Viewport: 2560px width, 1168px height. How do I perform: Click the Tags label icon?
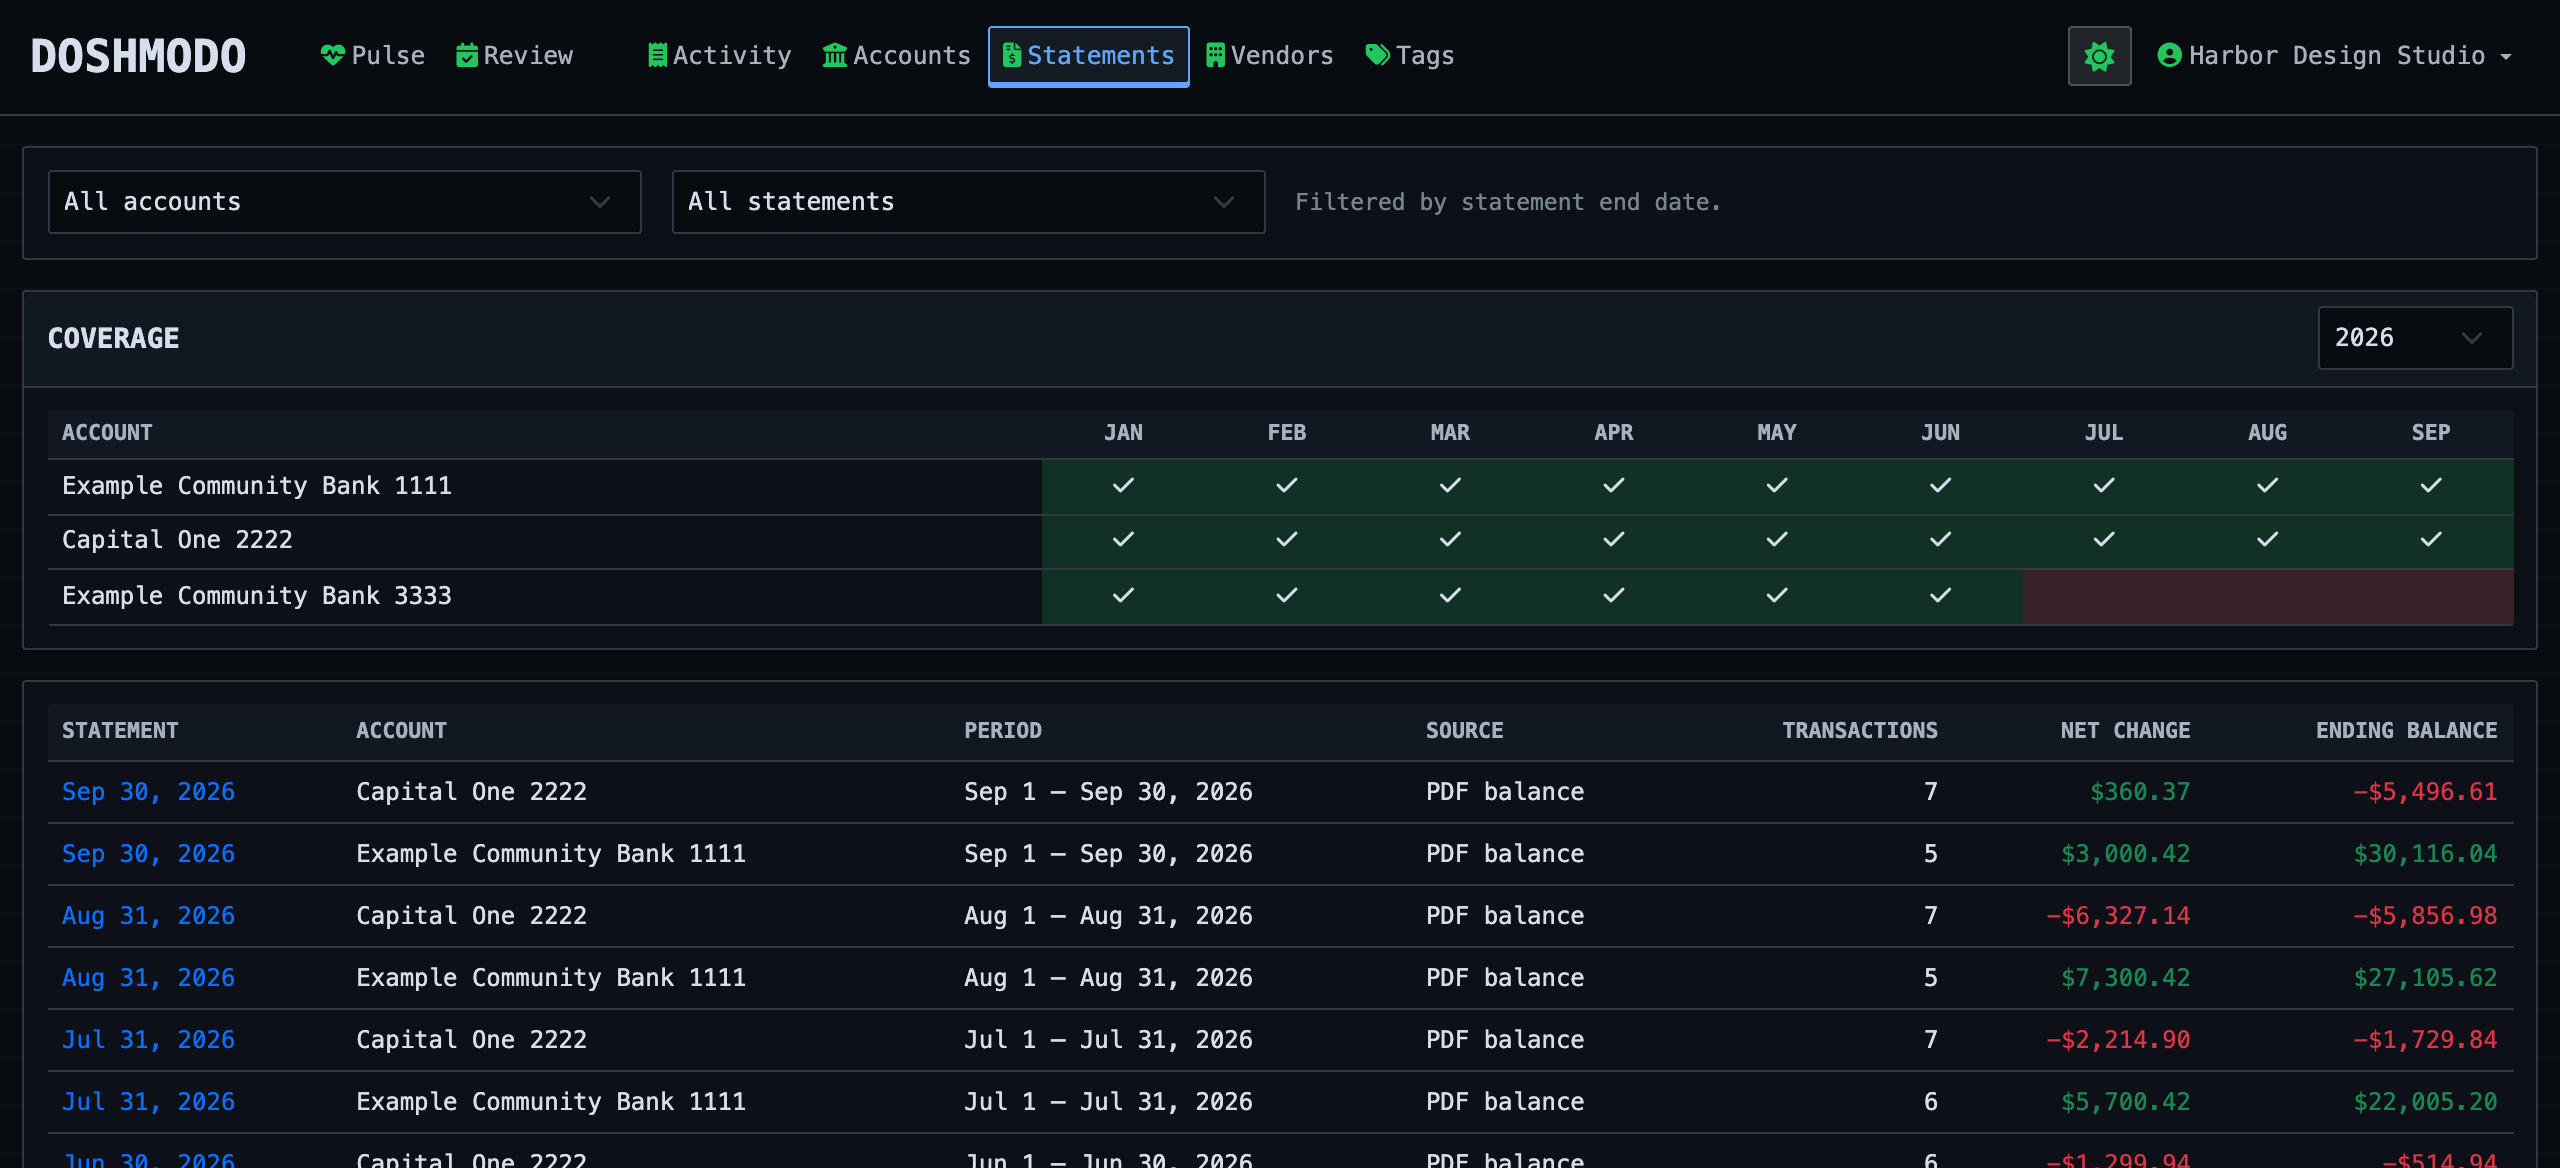1378,56
